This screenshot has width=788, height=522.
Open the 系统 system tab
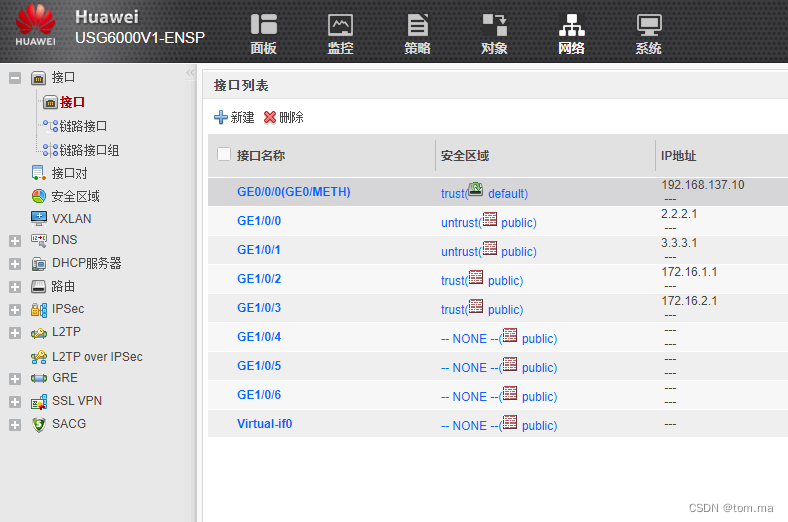[648, 34]
